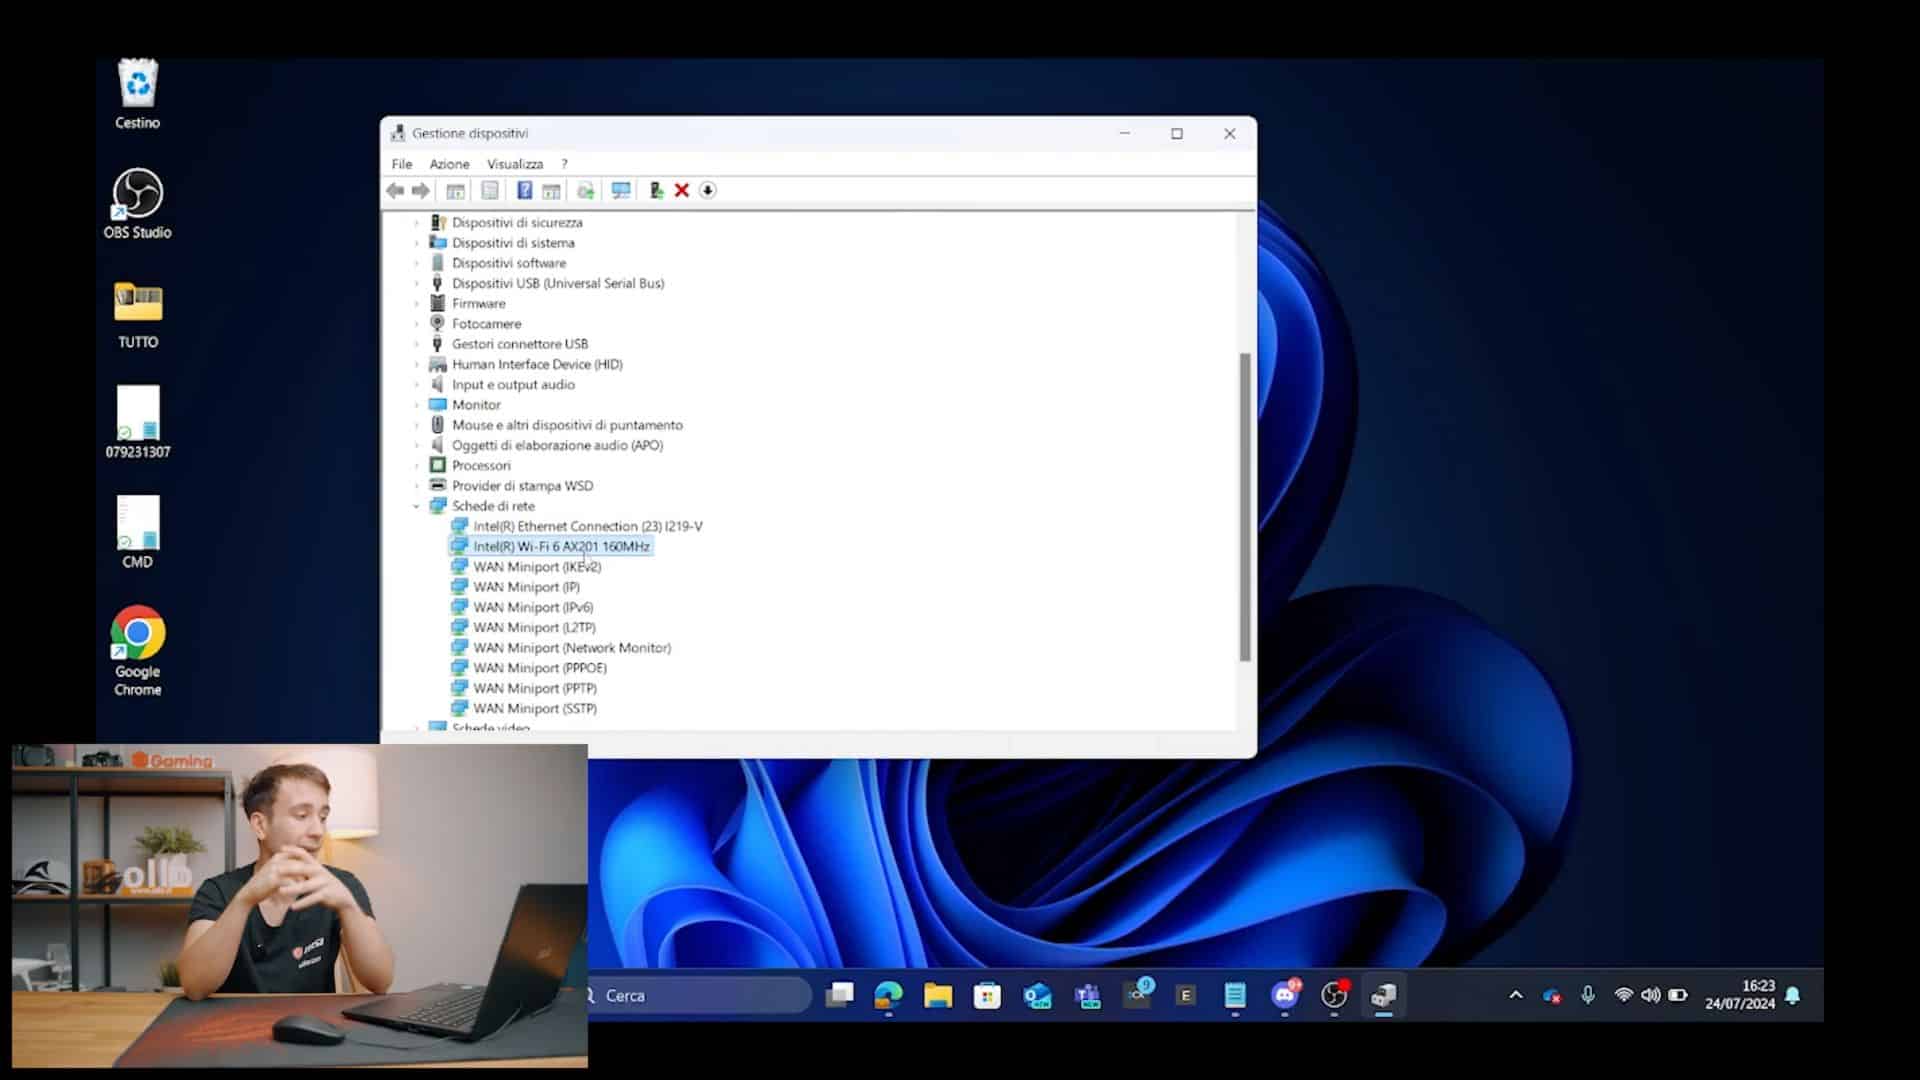Collapse the Schede di rete node
Image resolution: width=1920 pixels, height=1080 pixels.
coord(417,506)
